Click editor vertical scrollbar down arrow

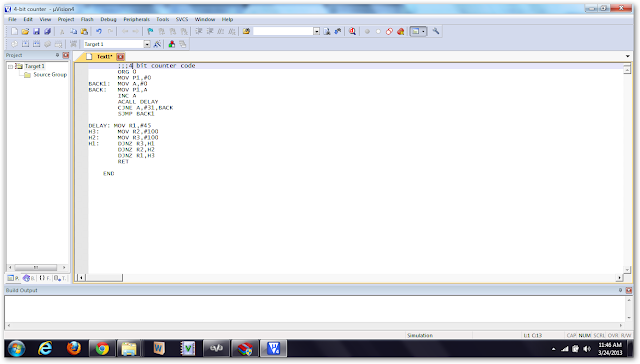click(627, 269)
